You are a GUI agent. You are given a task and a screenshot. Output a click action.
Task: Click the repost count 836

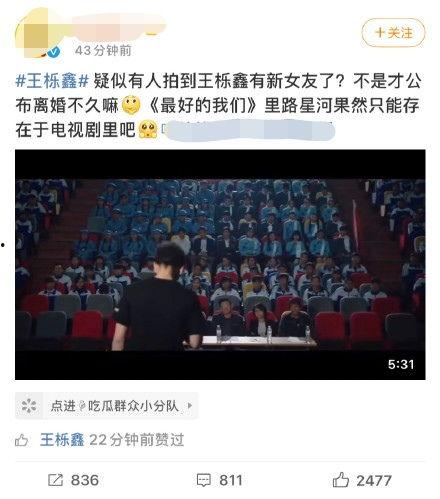[x=85, y=480]
